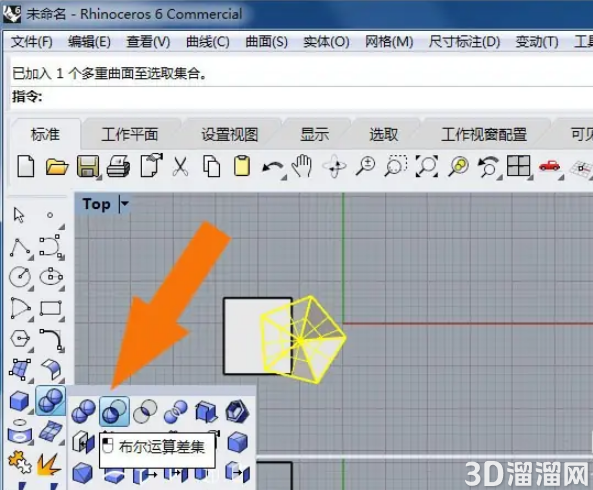This screenshot has height=490, width=593.
Task: Click the Copy icon
Action: 211,166
